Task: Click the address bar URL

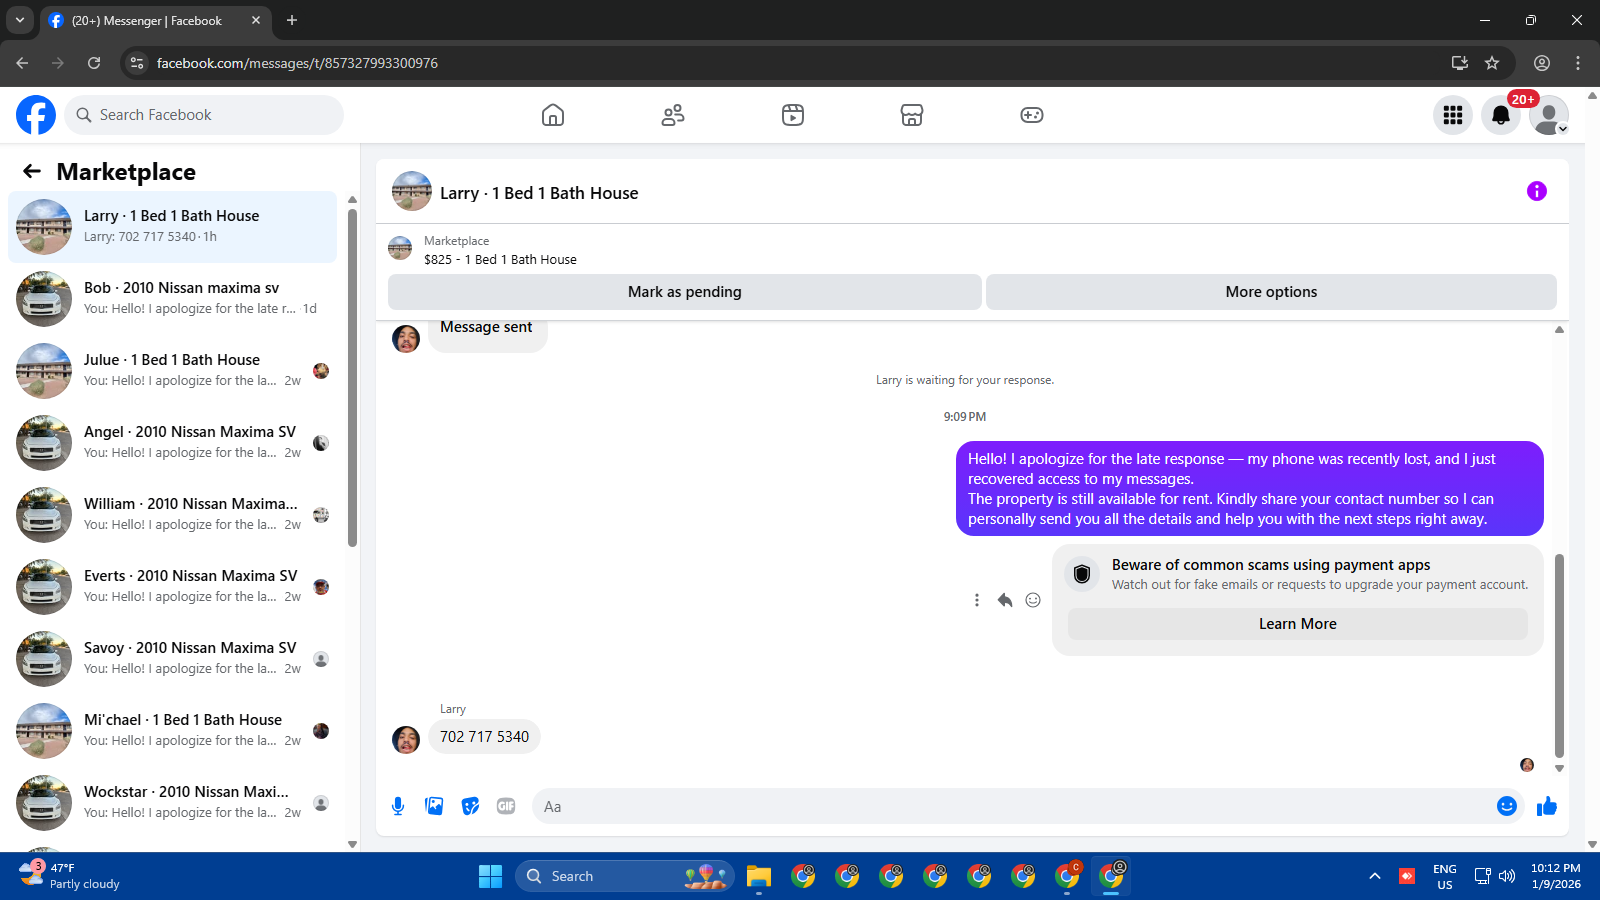Action: click(x=297, y=63)
